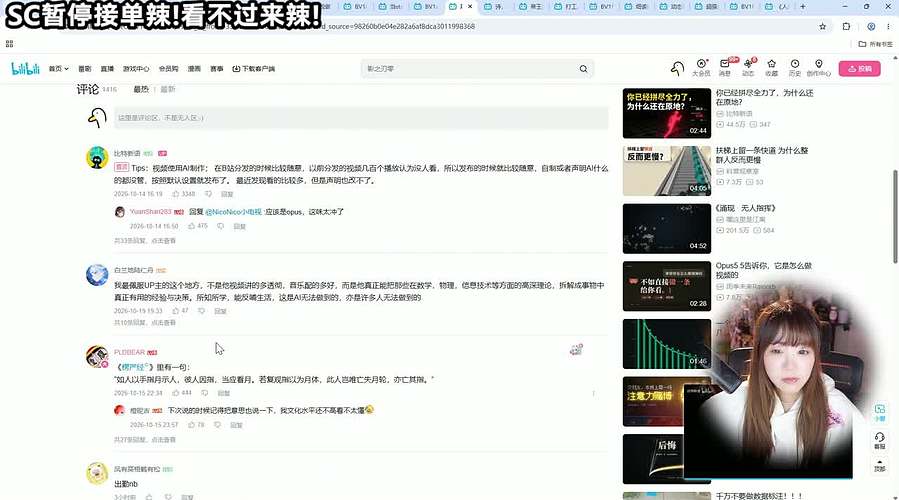Like the 出勤nb comment
This screenshot has height=500, width=899.
149,497
